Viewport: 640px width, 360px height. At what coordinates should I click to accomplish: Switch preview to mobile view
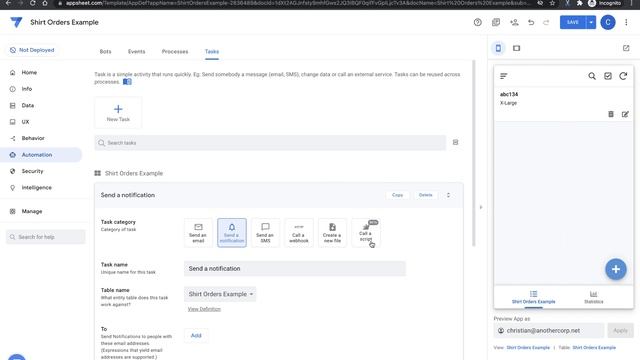click(498, 48)
